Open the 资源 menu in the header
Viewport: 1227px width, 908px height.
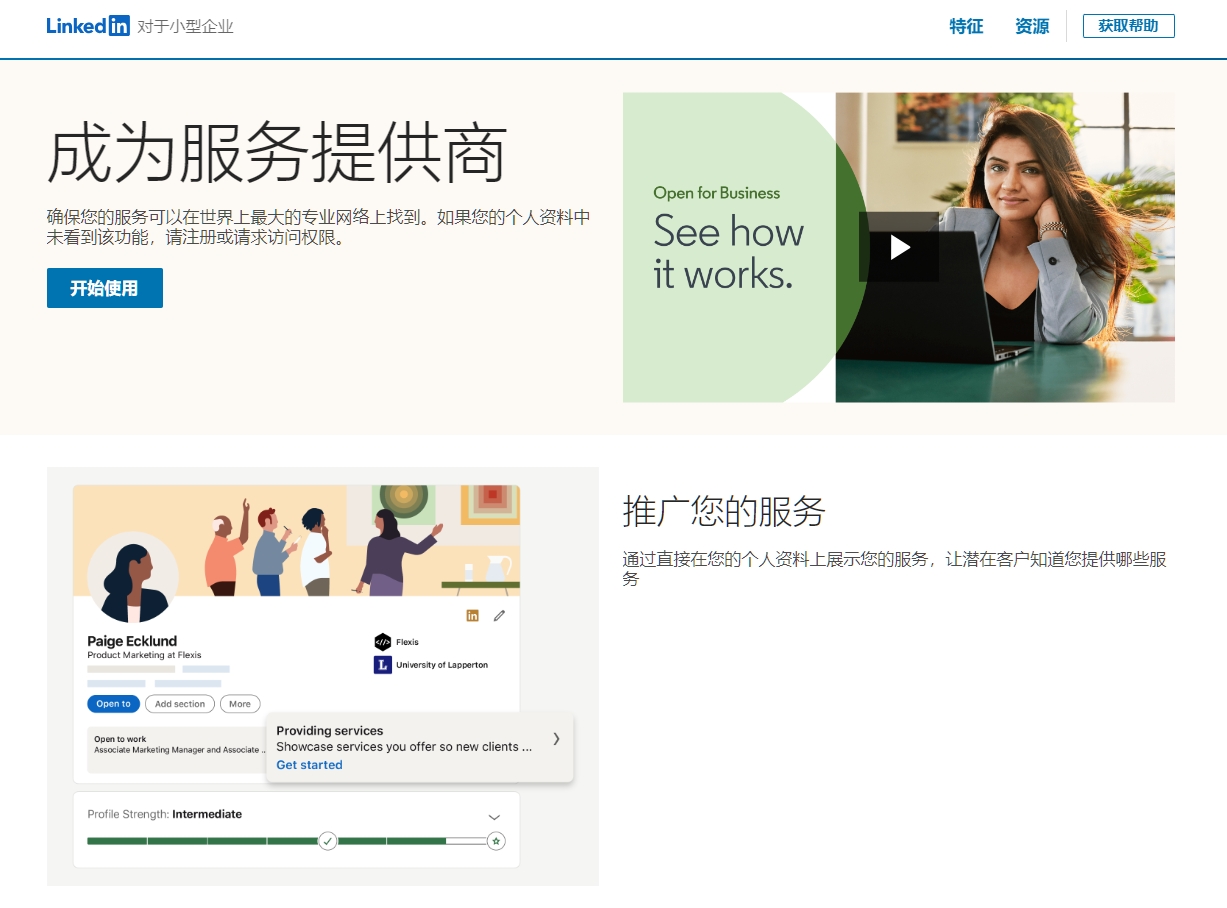coord(1032,27)
